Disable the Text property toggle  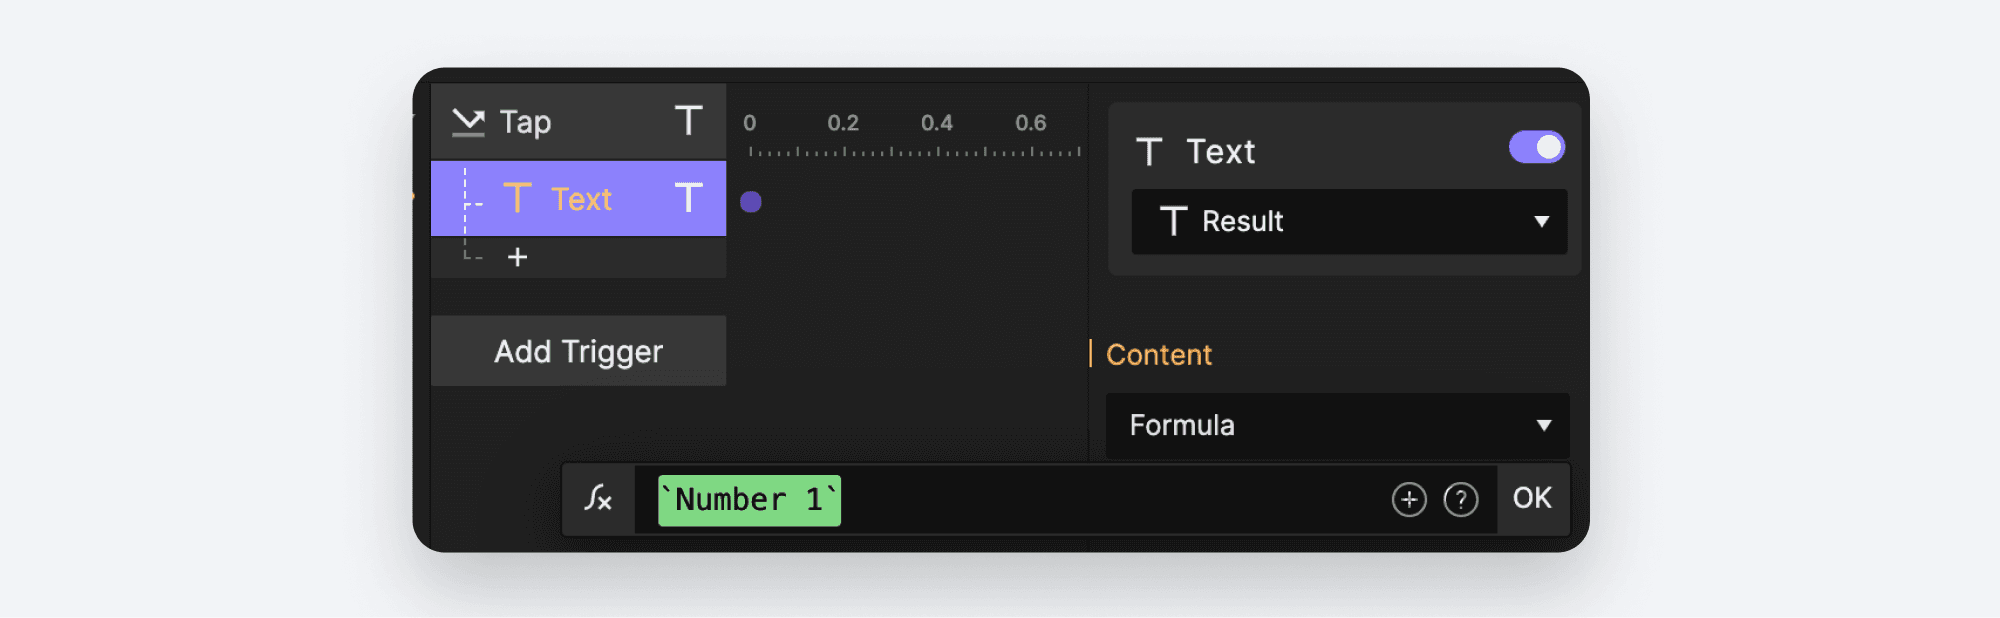(x=1535, y=146)
